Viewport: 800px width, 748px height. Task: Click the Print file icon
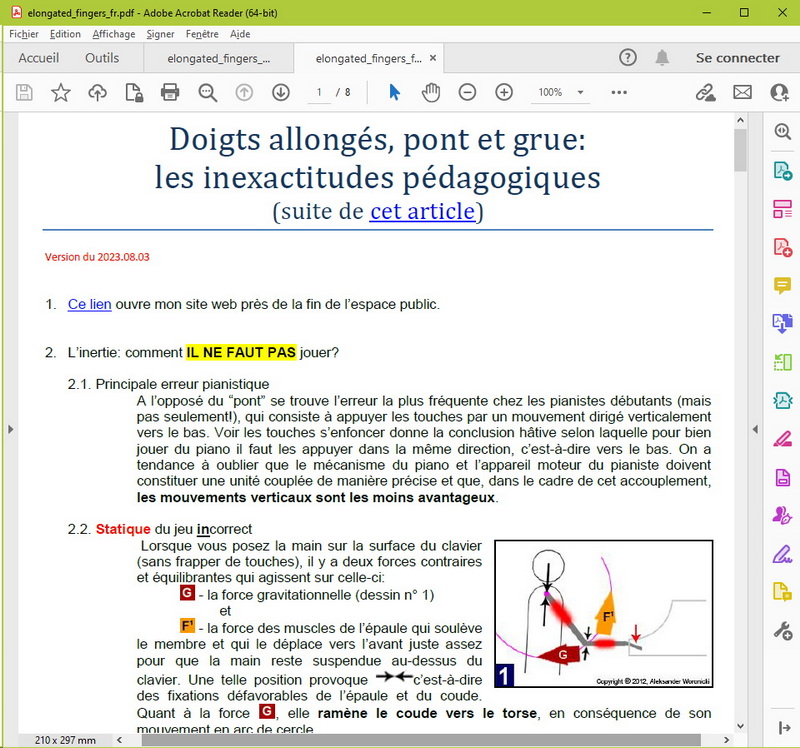pyautogui.click(x=170, y=92)
